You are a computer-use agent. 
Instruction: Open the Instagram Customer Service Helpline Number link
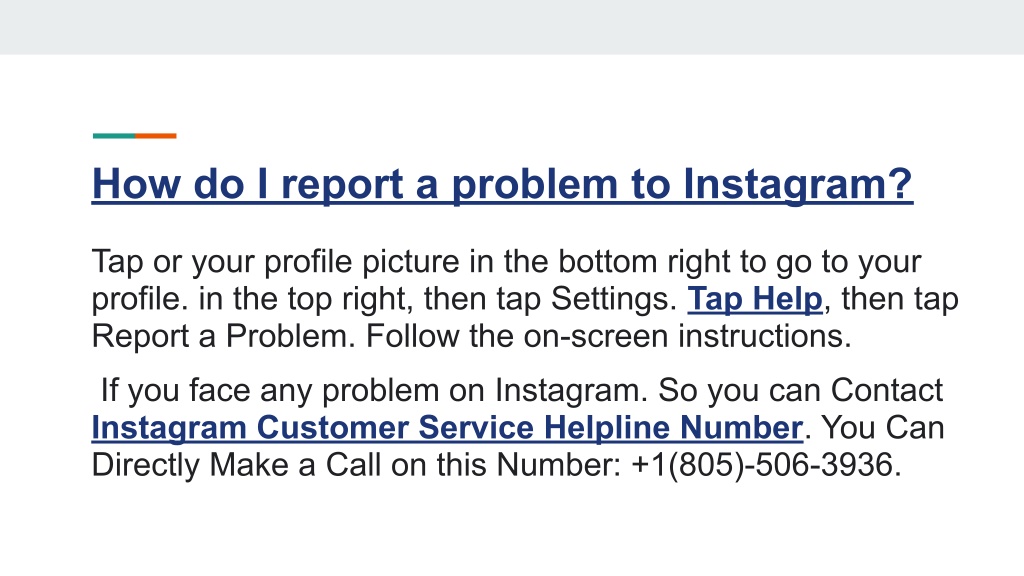click(x=447, y=428)
